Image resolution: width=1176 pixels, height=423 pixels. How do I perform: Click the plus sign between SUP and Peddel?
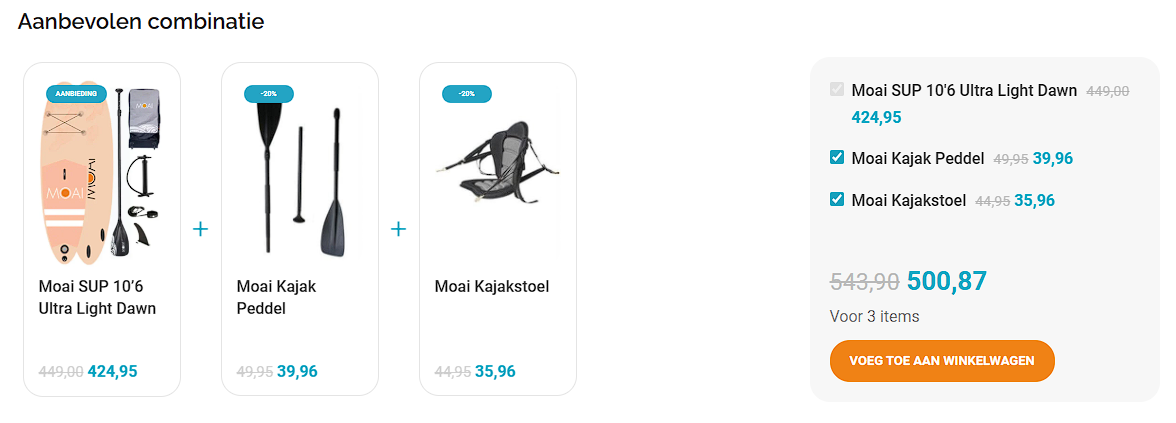[x=200, y=229]
